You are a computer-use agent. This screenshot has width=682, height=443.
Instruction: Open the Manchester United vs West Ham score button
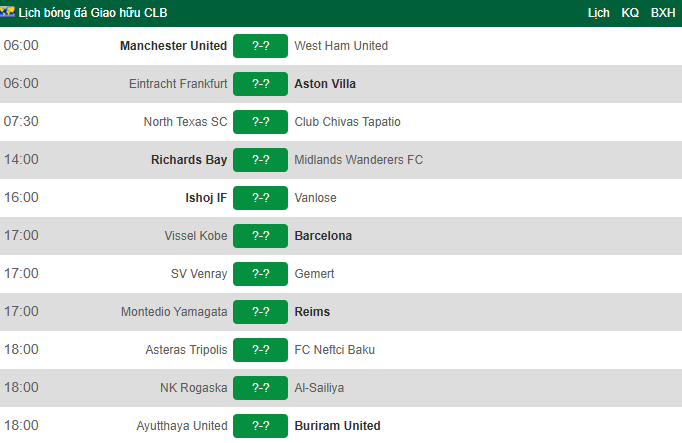[261, 46]
